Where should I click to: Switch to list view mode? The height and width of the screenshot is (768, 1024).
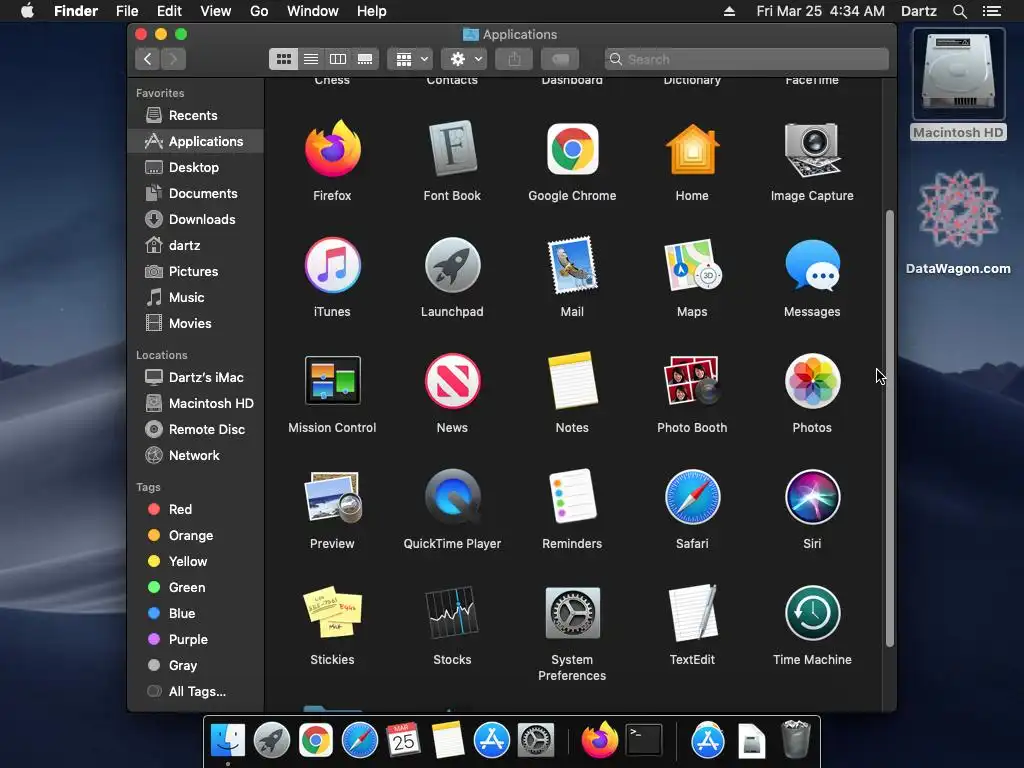tap(311, 59)
